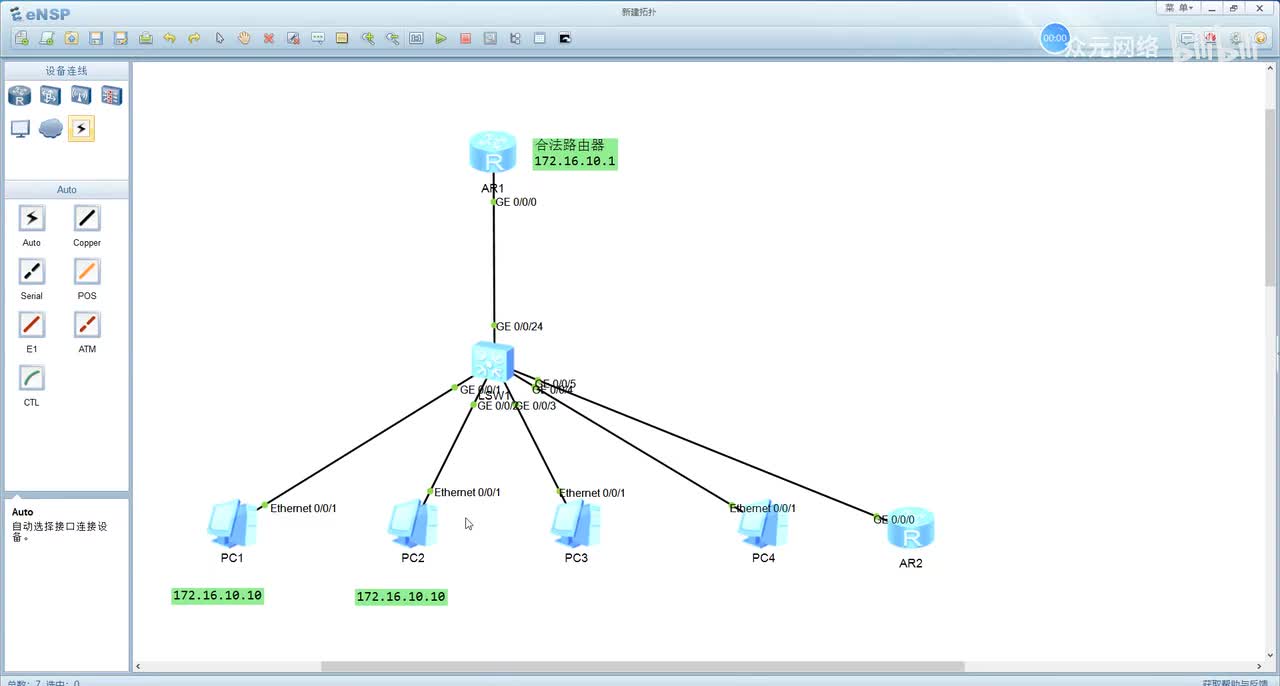
Task: Stop devices with red stop button
Action: pyautogui.click(x=466, y=38)
